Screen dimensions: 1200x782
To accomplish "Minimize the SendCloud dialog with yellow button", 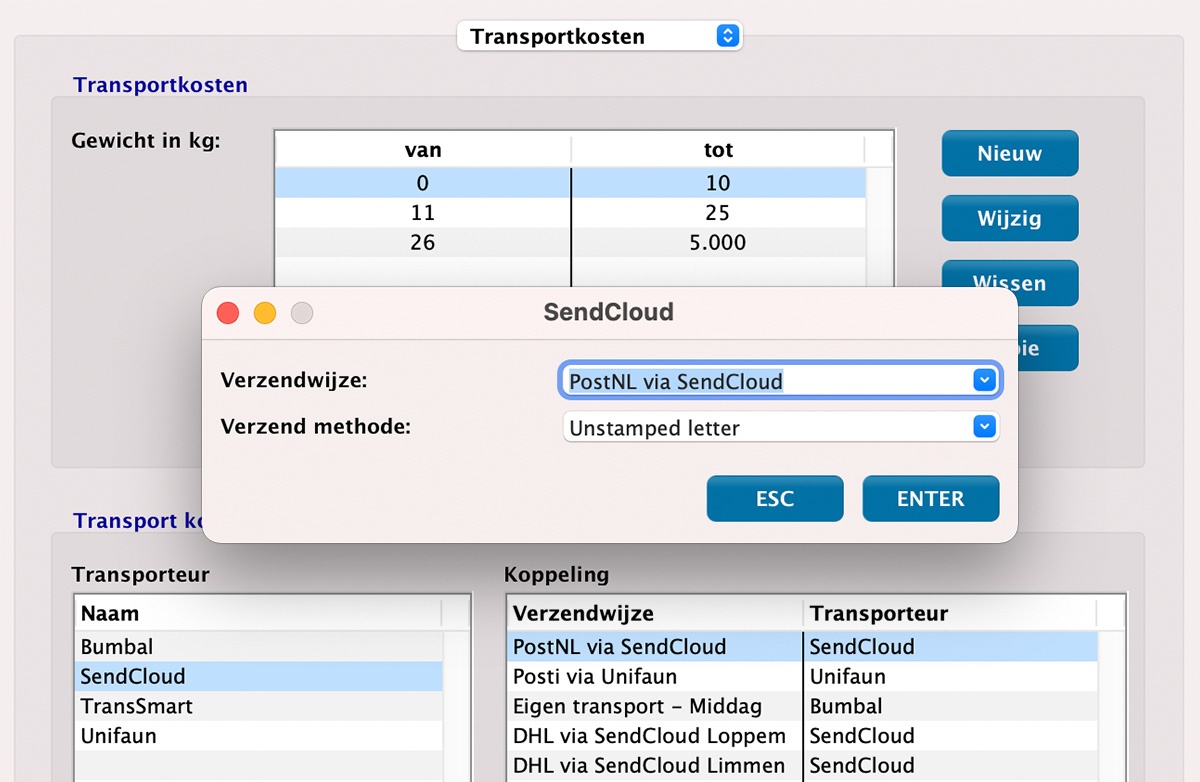I will [265, 313].
